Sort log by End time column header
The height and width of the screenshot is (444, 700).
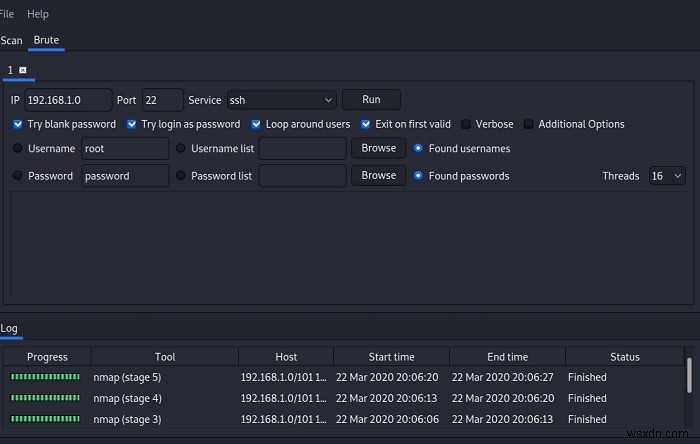[507, 357]
